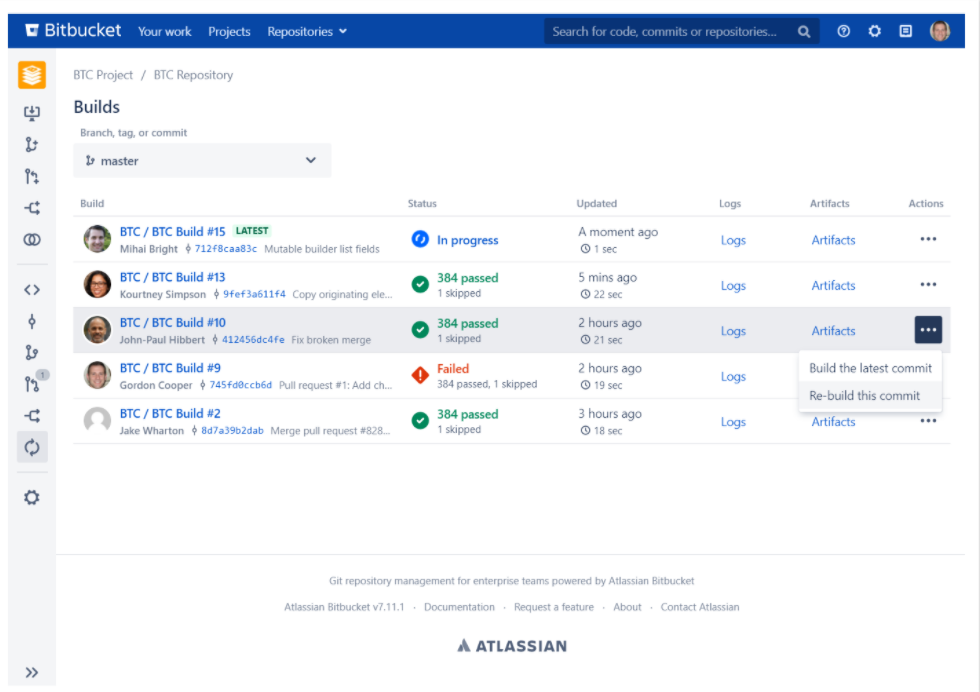Click Gordon Cooper's avatar on Build #9
Viewport: 980px width, 692px height.
tap(98, 375)
